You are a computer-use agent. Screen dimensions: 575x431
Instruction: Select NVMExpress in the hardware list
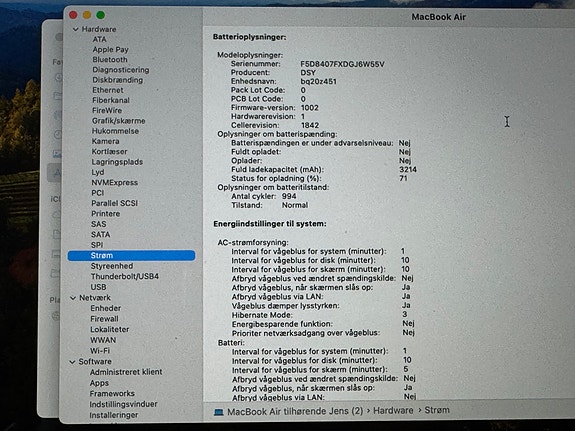click(114, 182)
